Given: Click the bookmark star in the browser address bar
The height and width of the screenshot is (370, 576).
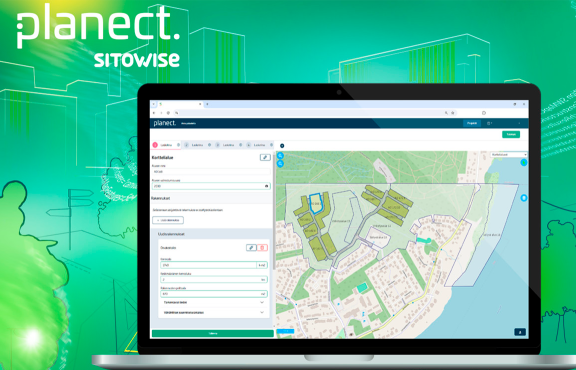Looking at the screenshot, I should [x=453, y=113].
